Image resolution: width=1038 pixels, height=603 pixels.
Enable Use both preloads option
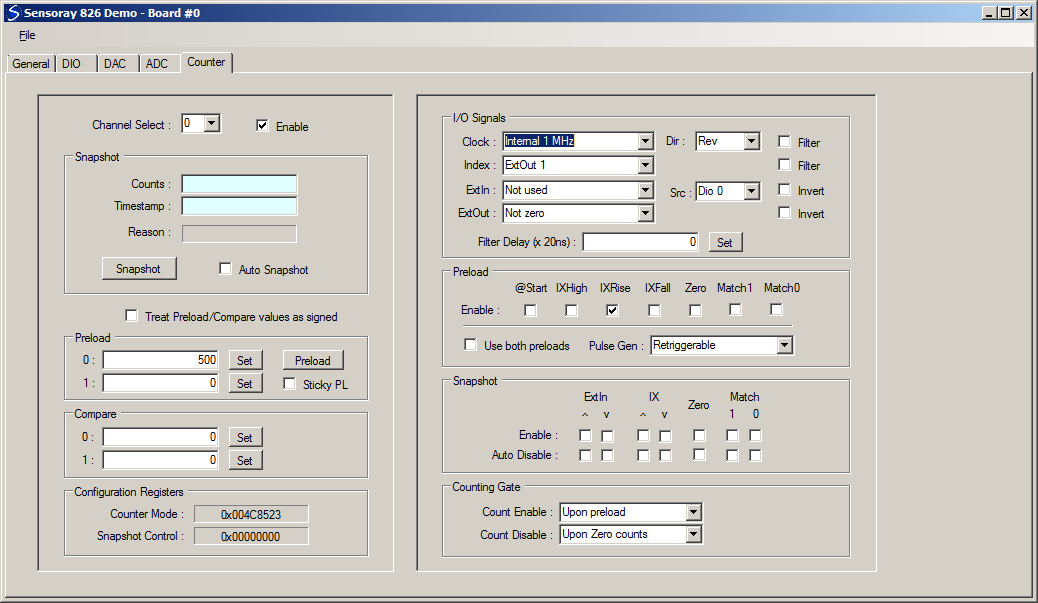tap(470, 344)
